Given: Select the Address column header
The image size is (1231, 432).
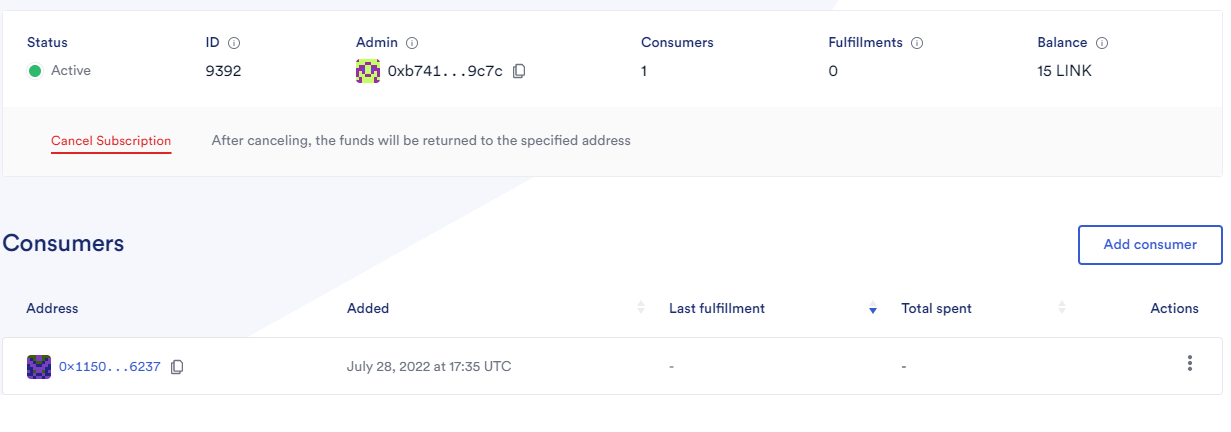Looking at the screenshot, I should [x=52, y=308].
